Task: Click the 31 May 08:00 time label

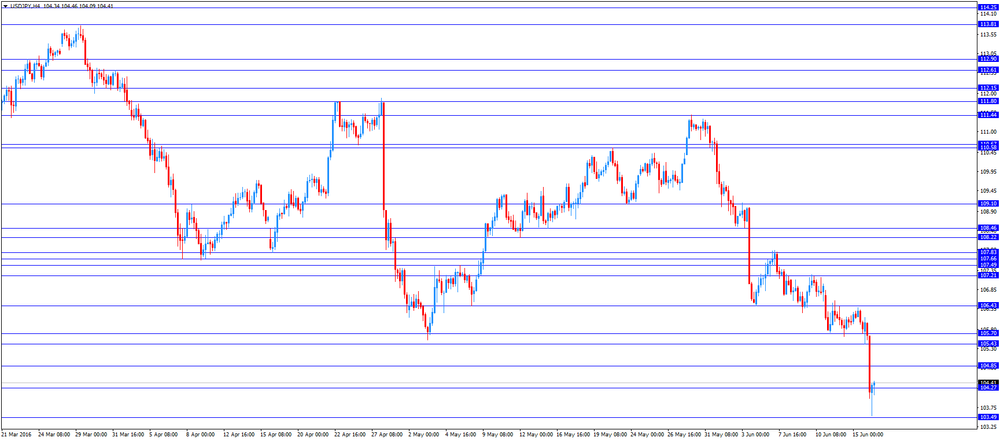Action: pyautogui.click(x=720, y=435)
